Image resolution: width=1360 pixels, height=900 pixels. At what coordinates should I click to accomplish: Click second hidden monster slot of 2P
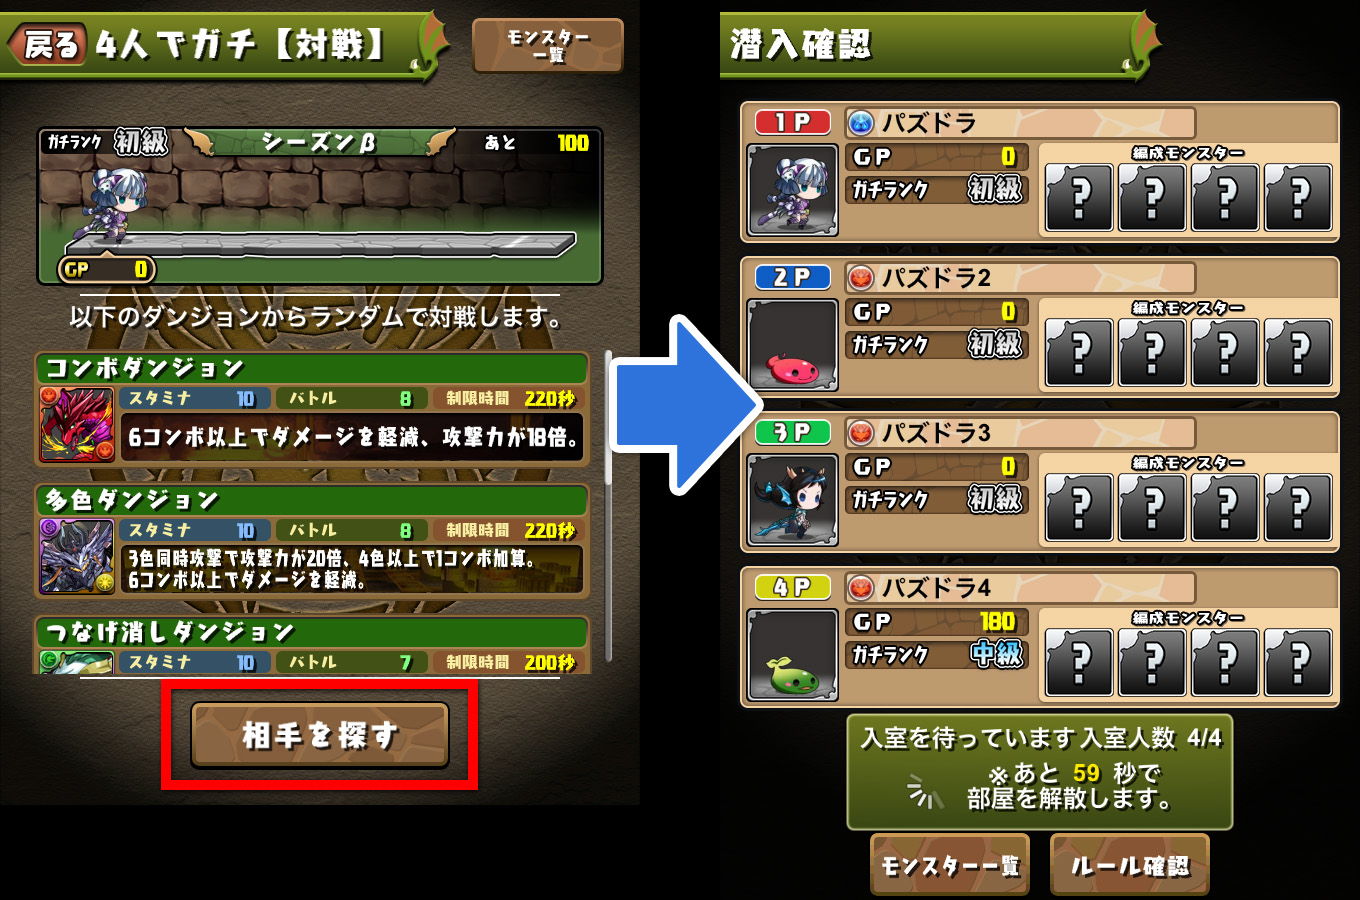[x=1152, y=352]
